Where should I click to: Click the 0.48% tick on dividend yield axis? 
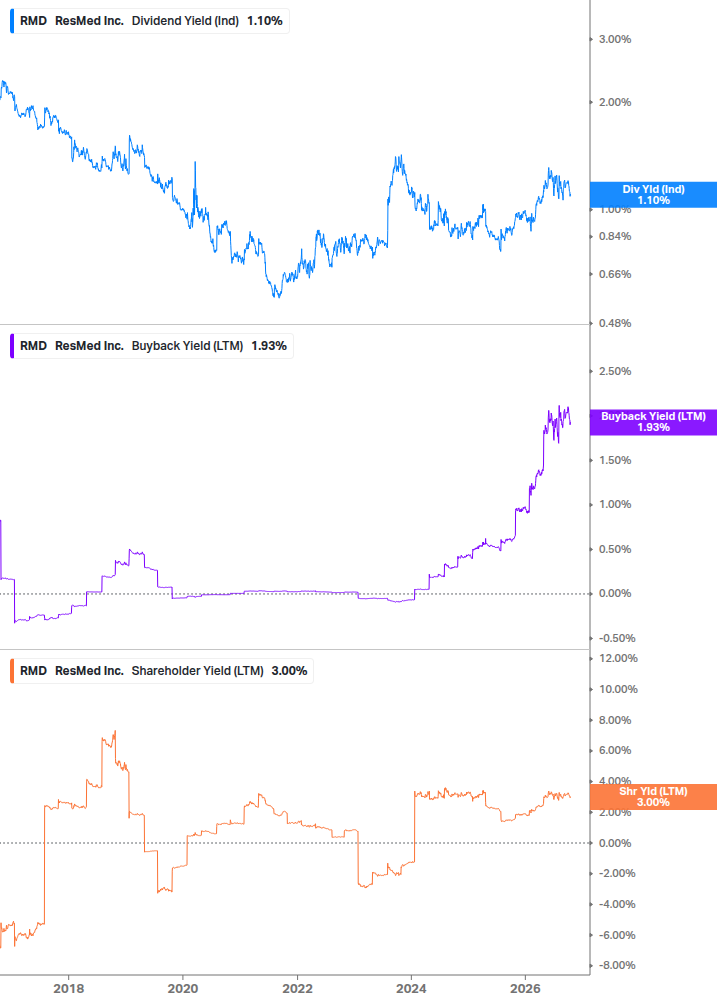click(615, 324)
